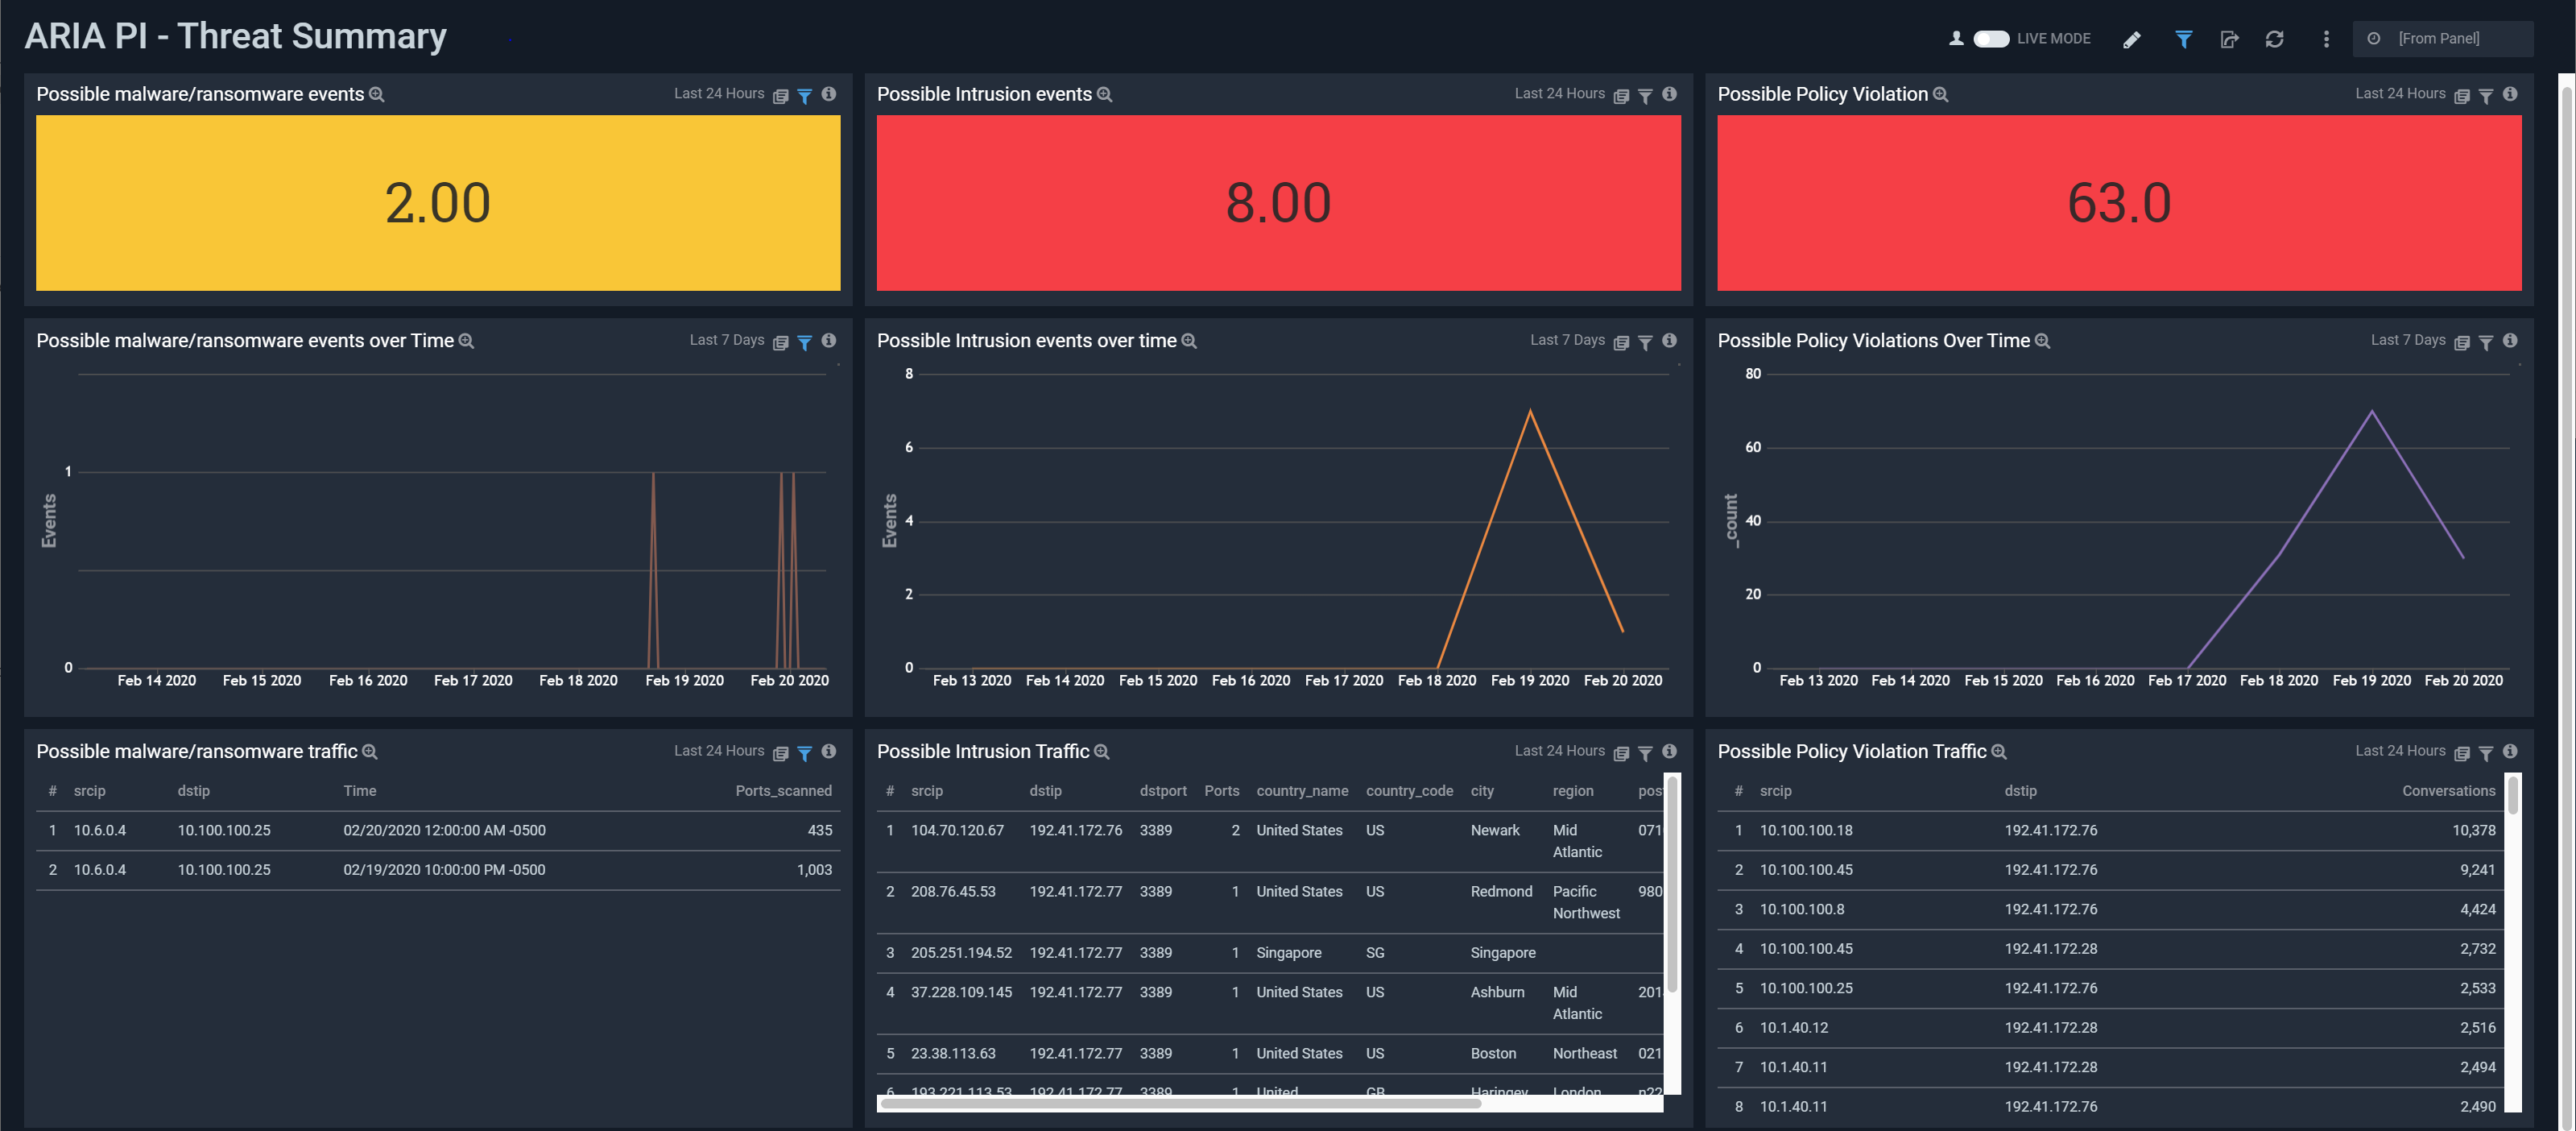Zoom into Possible Policy Violations Over Time panel
Image resolution: width=2576 pixels, height=1131 pixels.
[x=2043, y=341]
